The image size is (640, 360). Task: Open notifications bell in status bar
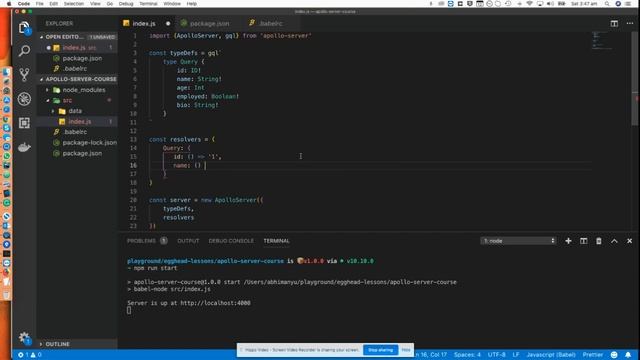coord(628,355)
